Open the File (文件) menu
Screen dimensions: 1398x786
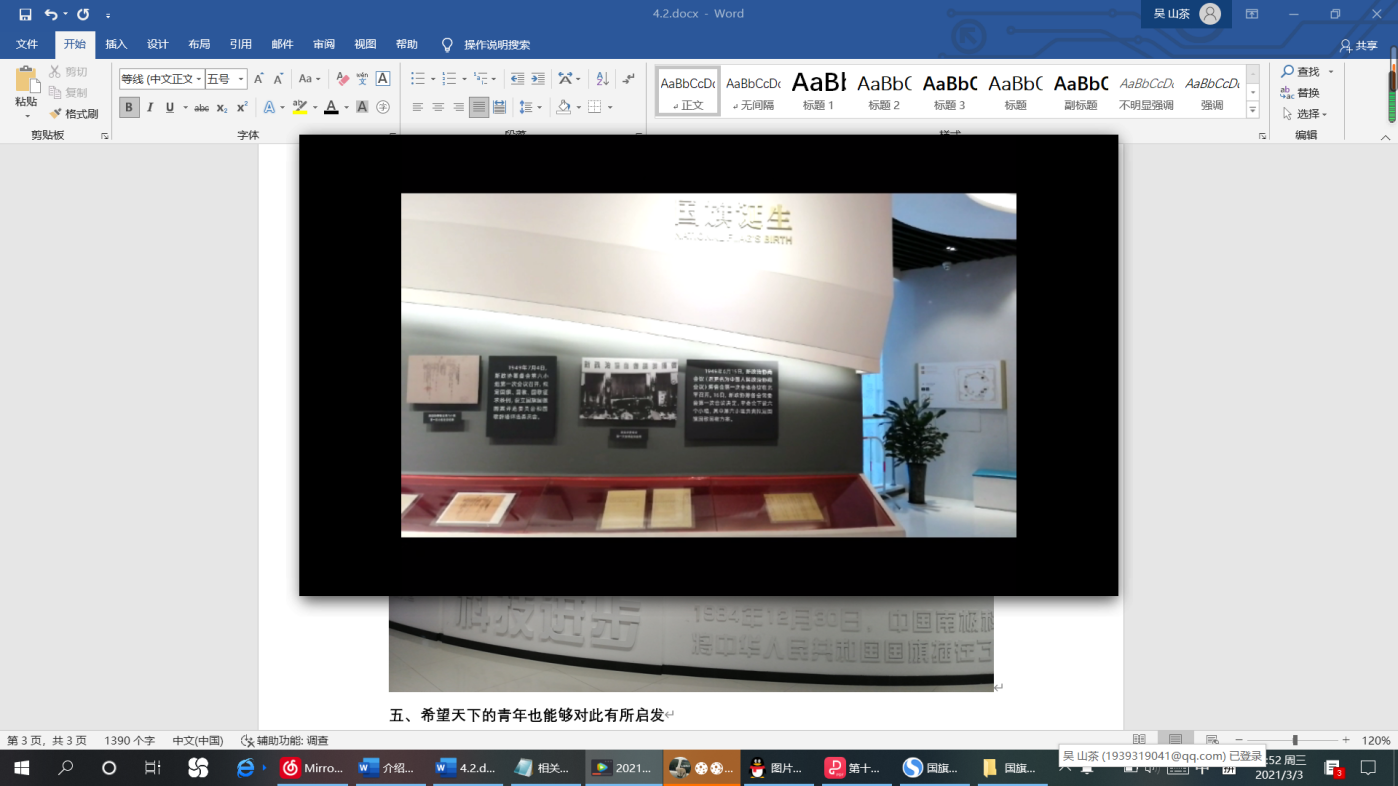click(27, 45)
